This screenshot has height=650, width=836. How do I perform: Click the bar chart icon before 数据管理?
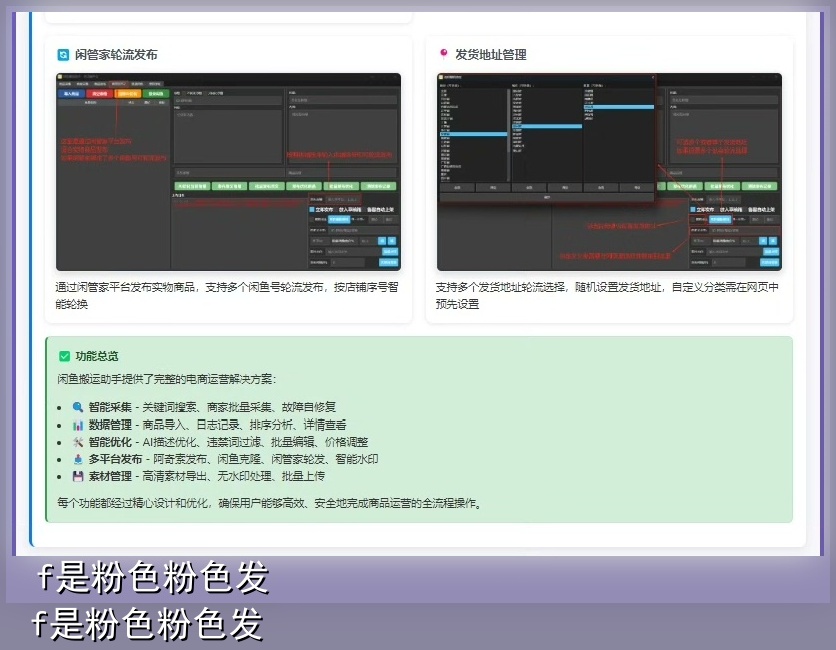(78, 425)
